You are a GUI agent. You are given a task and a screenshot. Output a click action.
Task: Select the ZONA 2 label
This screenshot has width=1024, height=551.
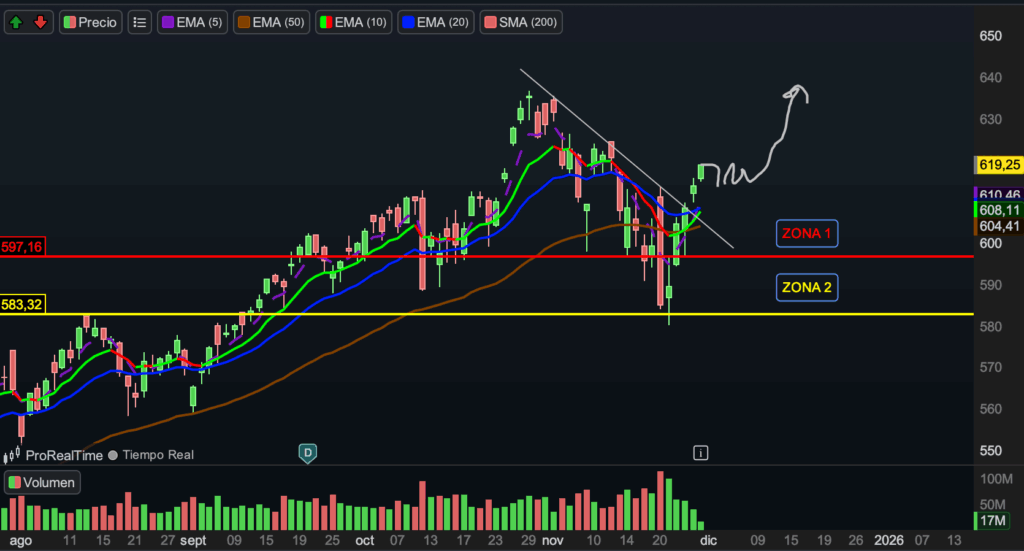pyautogui.click(x=806, y=289)
